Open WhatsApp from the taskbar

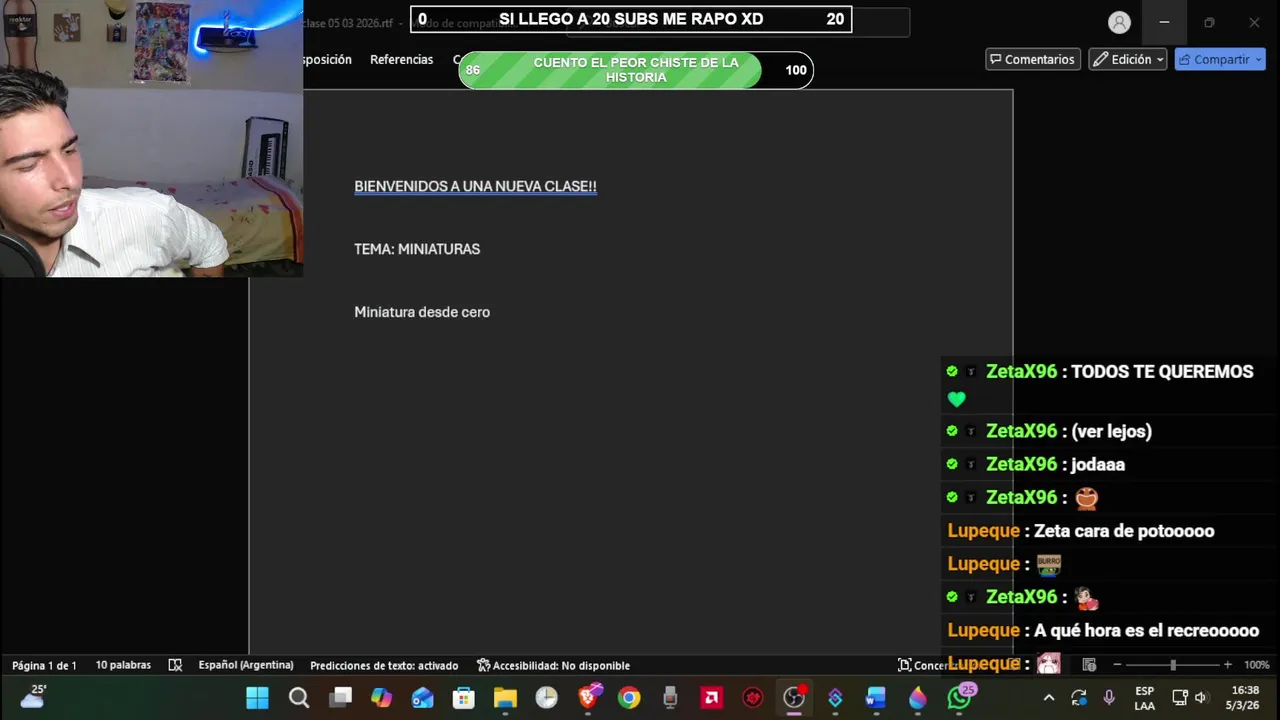pos(960,697)
